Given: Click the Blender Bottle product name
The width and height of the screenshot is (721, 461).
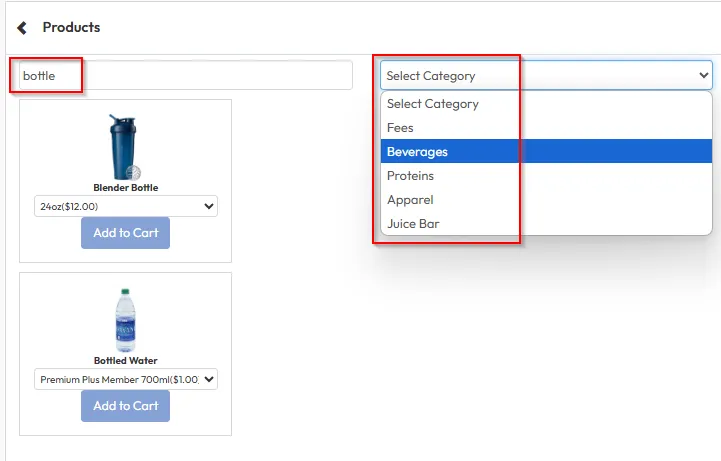Looking at the screenshot, I should [x=125, y=188].
